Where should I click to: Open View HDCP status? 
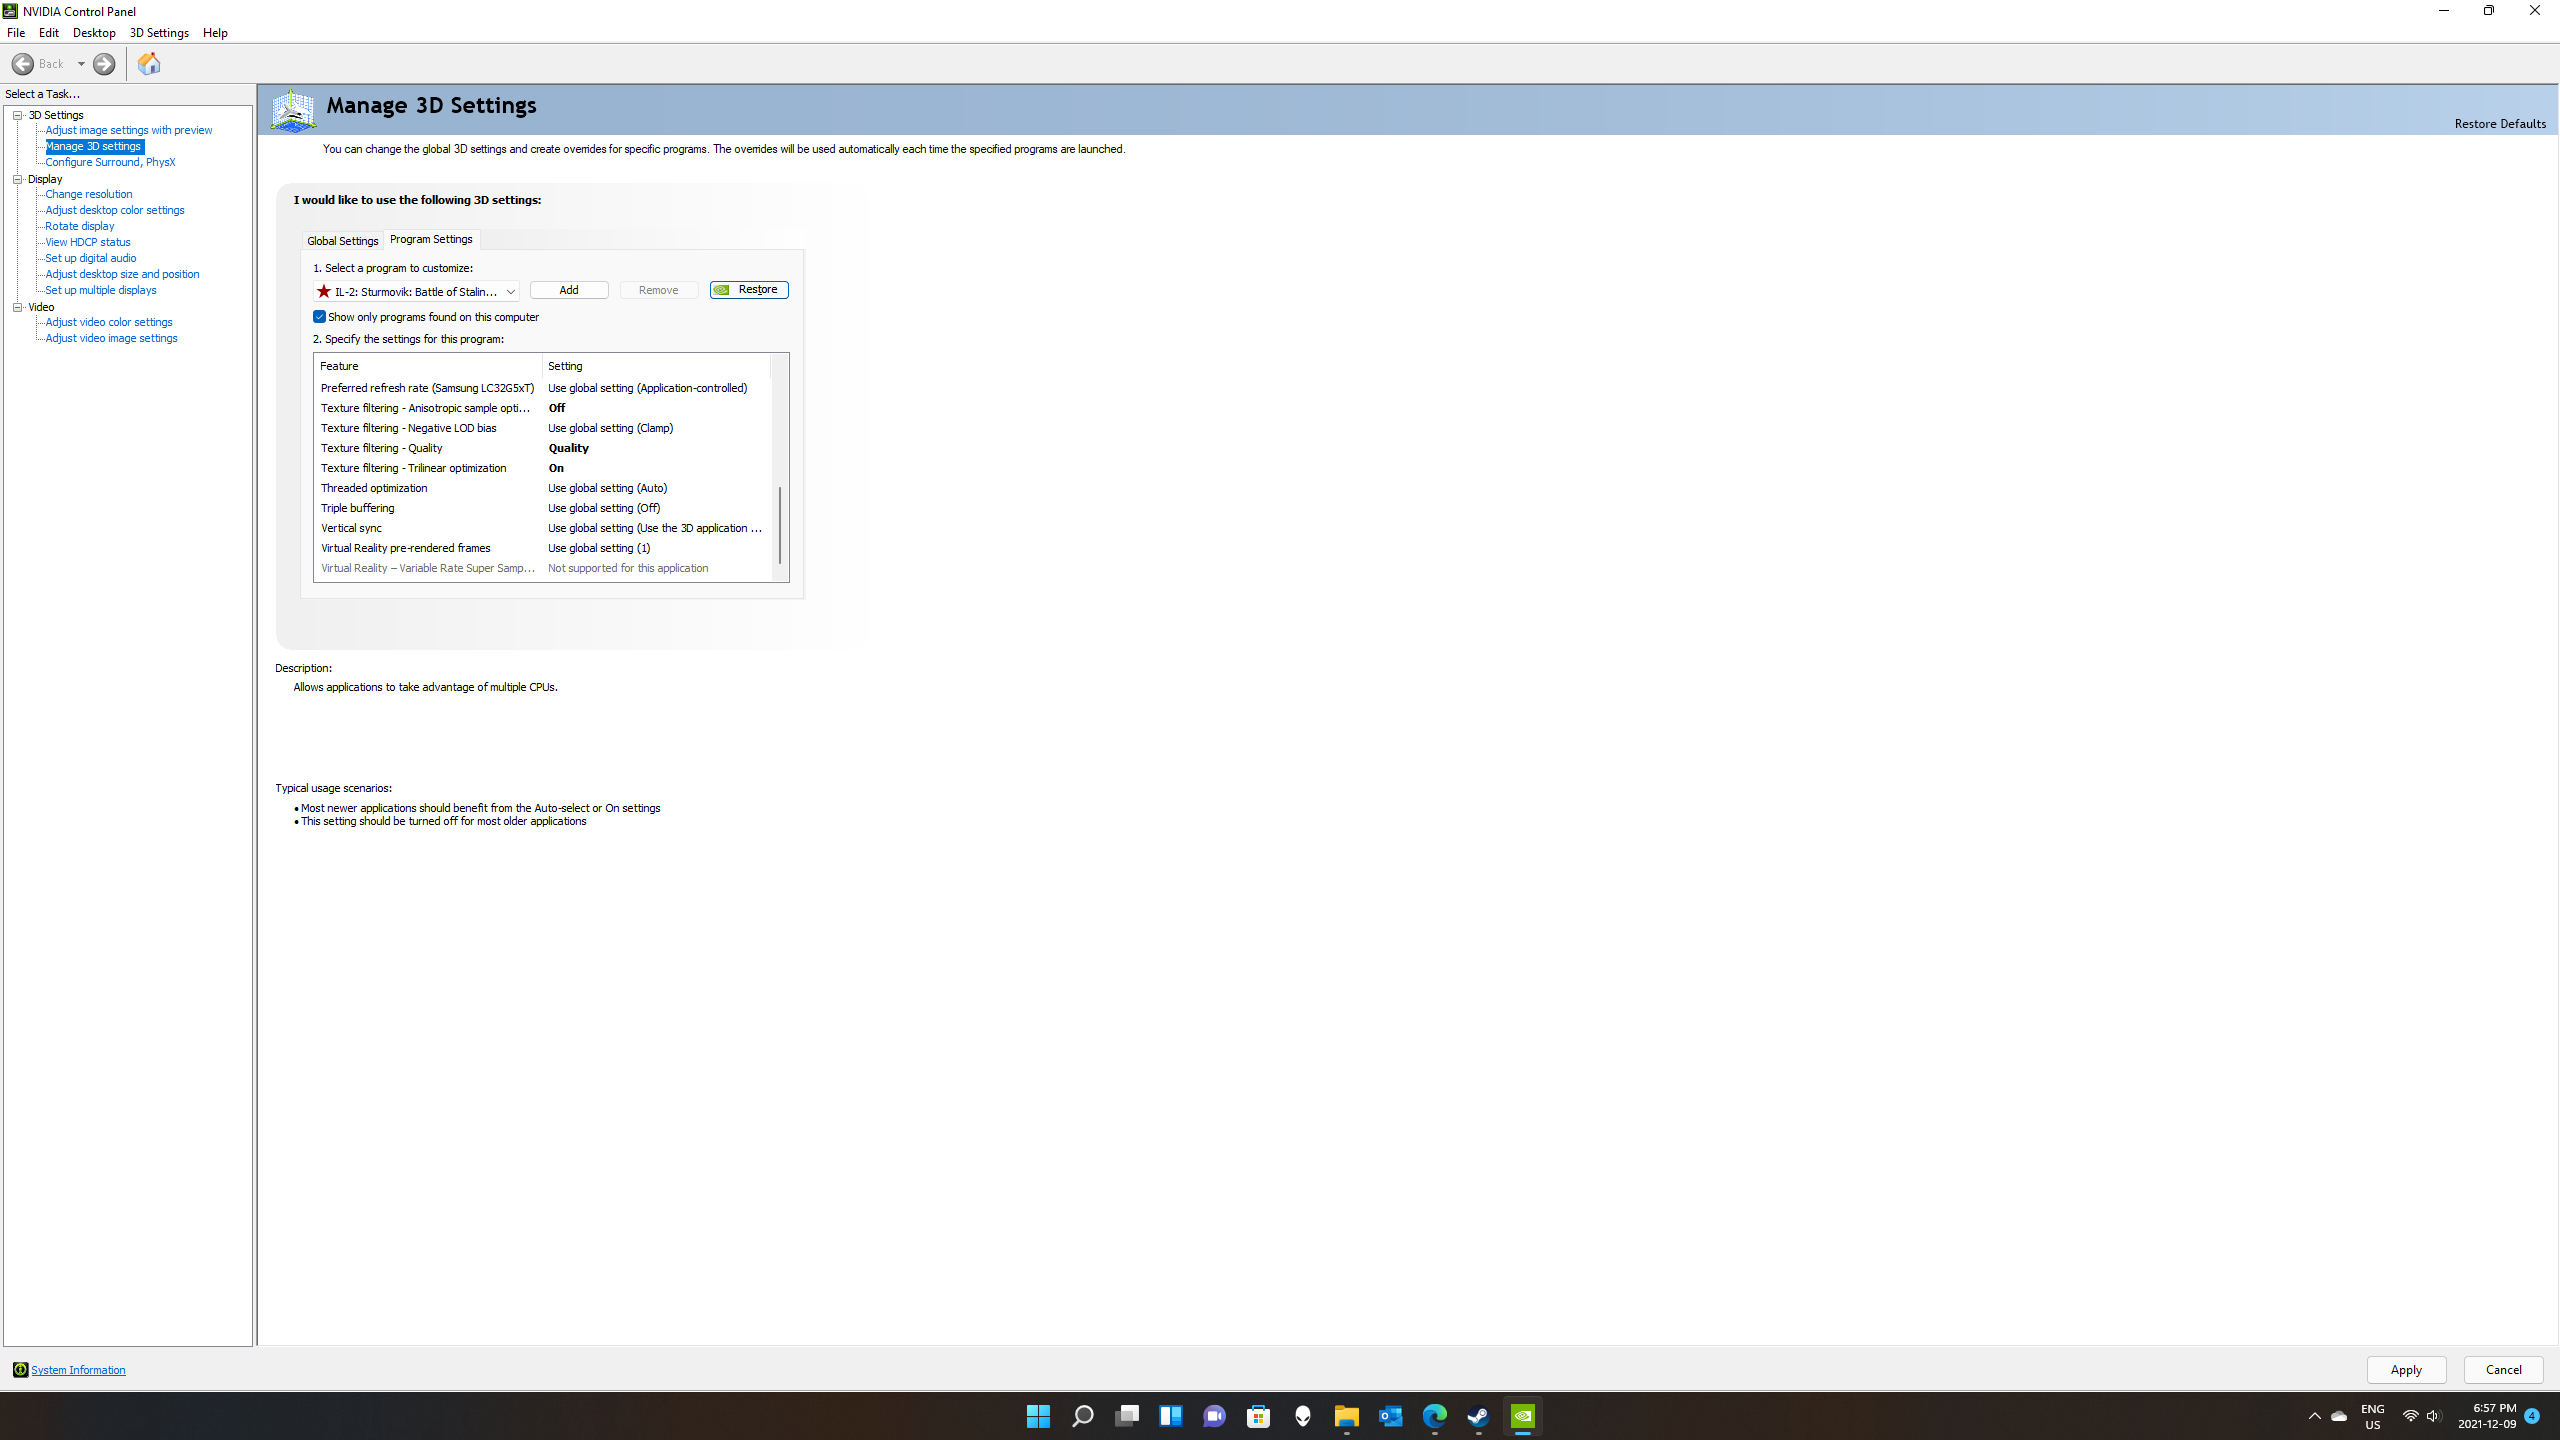tap(88, 242)
